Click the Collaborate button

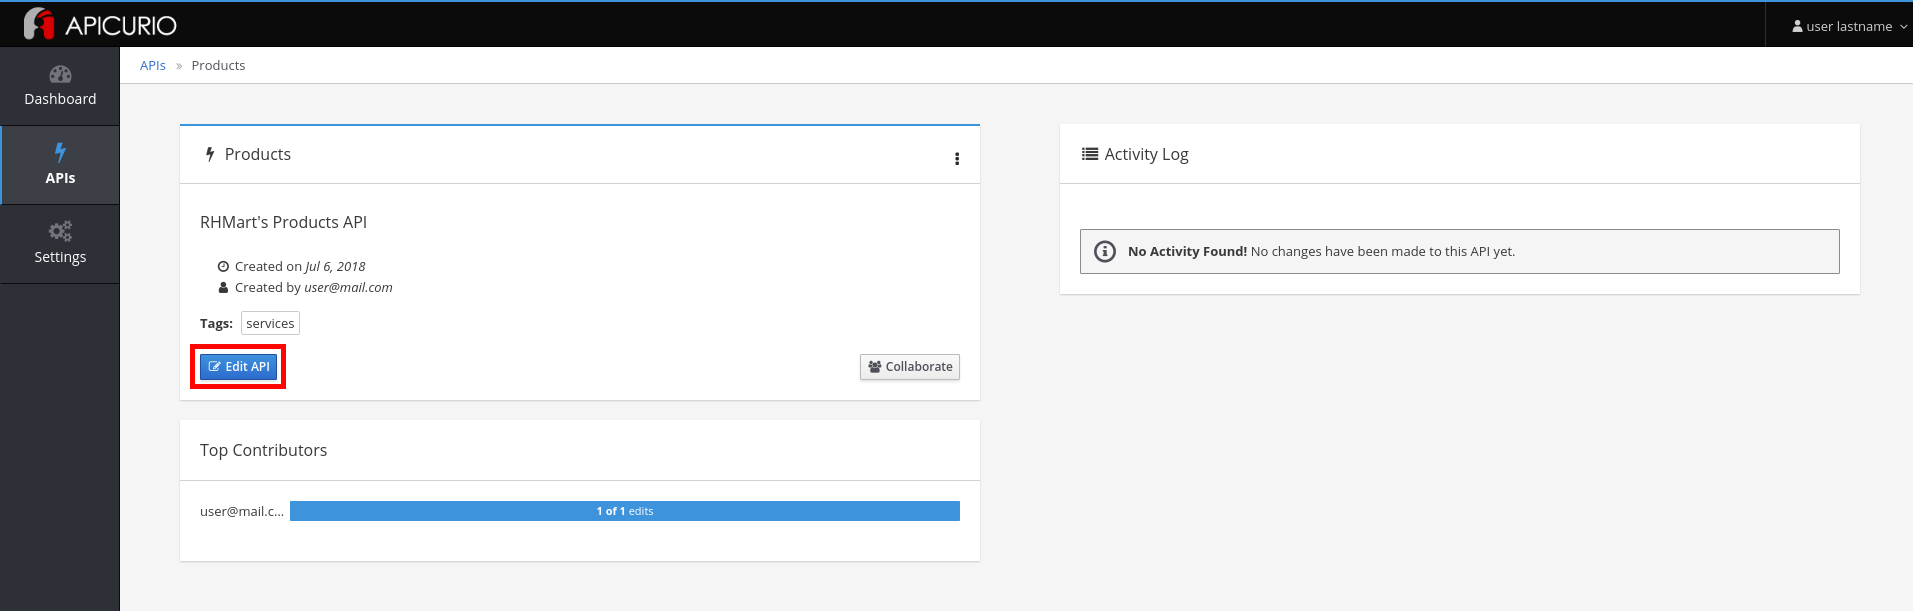[910, 367]
